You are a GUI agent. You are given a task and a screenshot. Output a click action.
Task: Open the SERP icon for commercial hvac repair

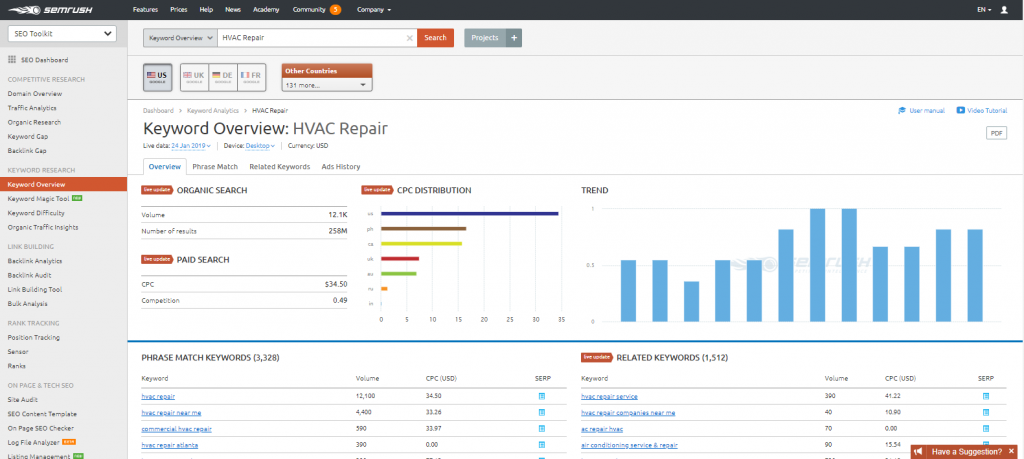pos(541,429)
